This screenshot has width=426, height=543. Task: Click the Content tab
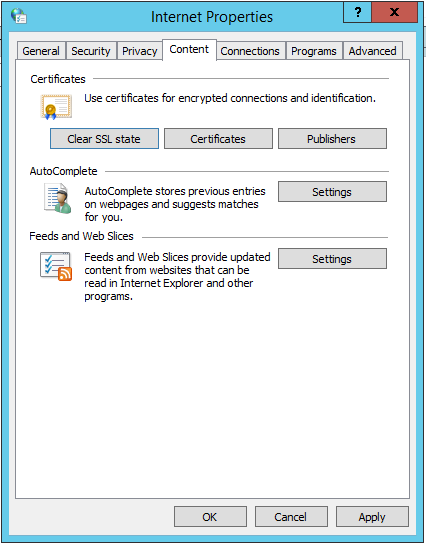[x=189, y=50]
